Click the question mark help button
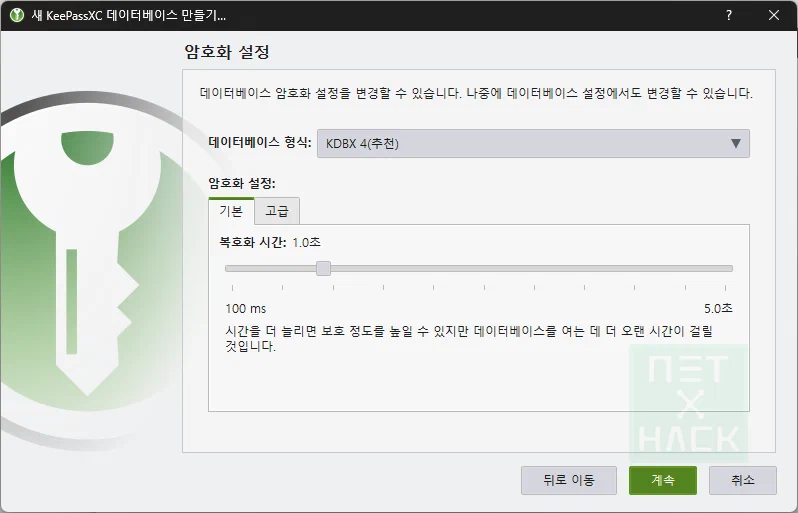798x513 pixels. pos(729,15)
